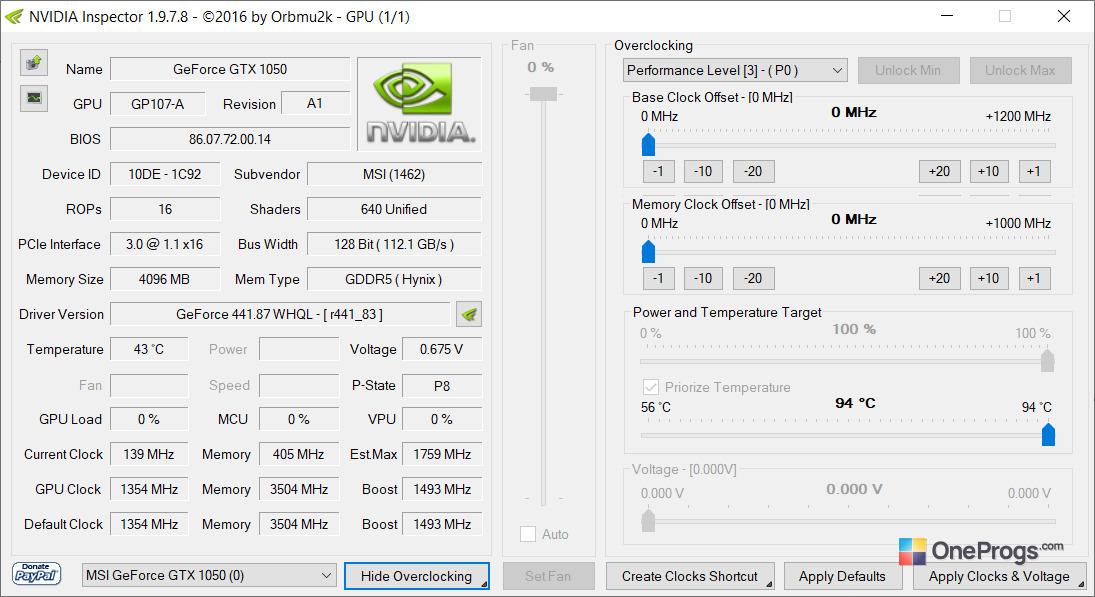
Task: Open the sensor monitoring graph icon
Action: (x=34, y=98)
